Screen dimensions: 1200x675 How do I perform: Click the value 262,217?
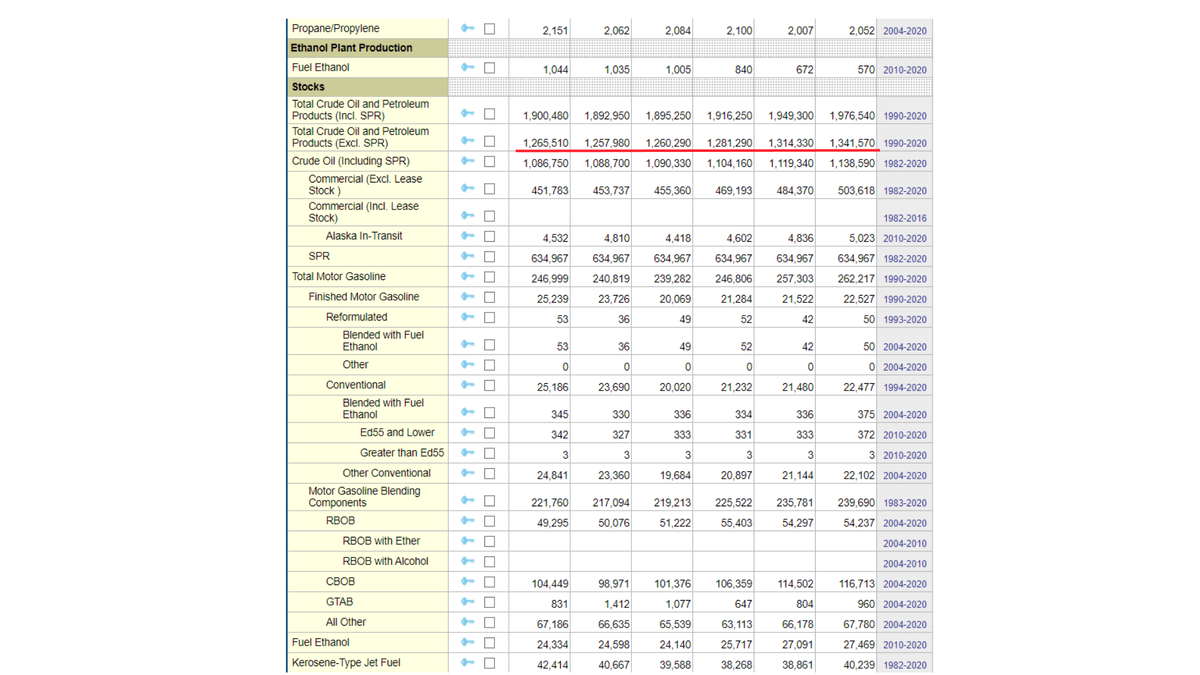[856, 279]
